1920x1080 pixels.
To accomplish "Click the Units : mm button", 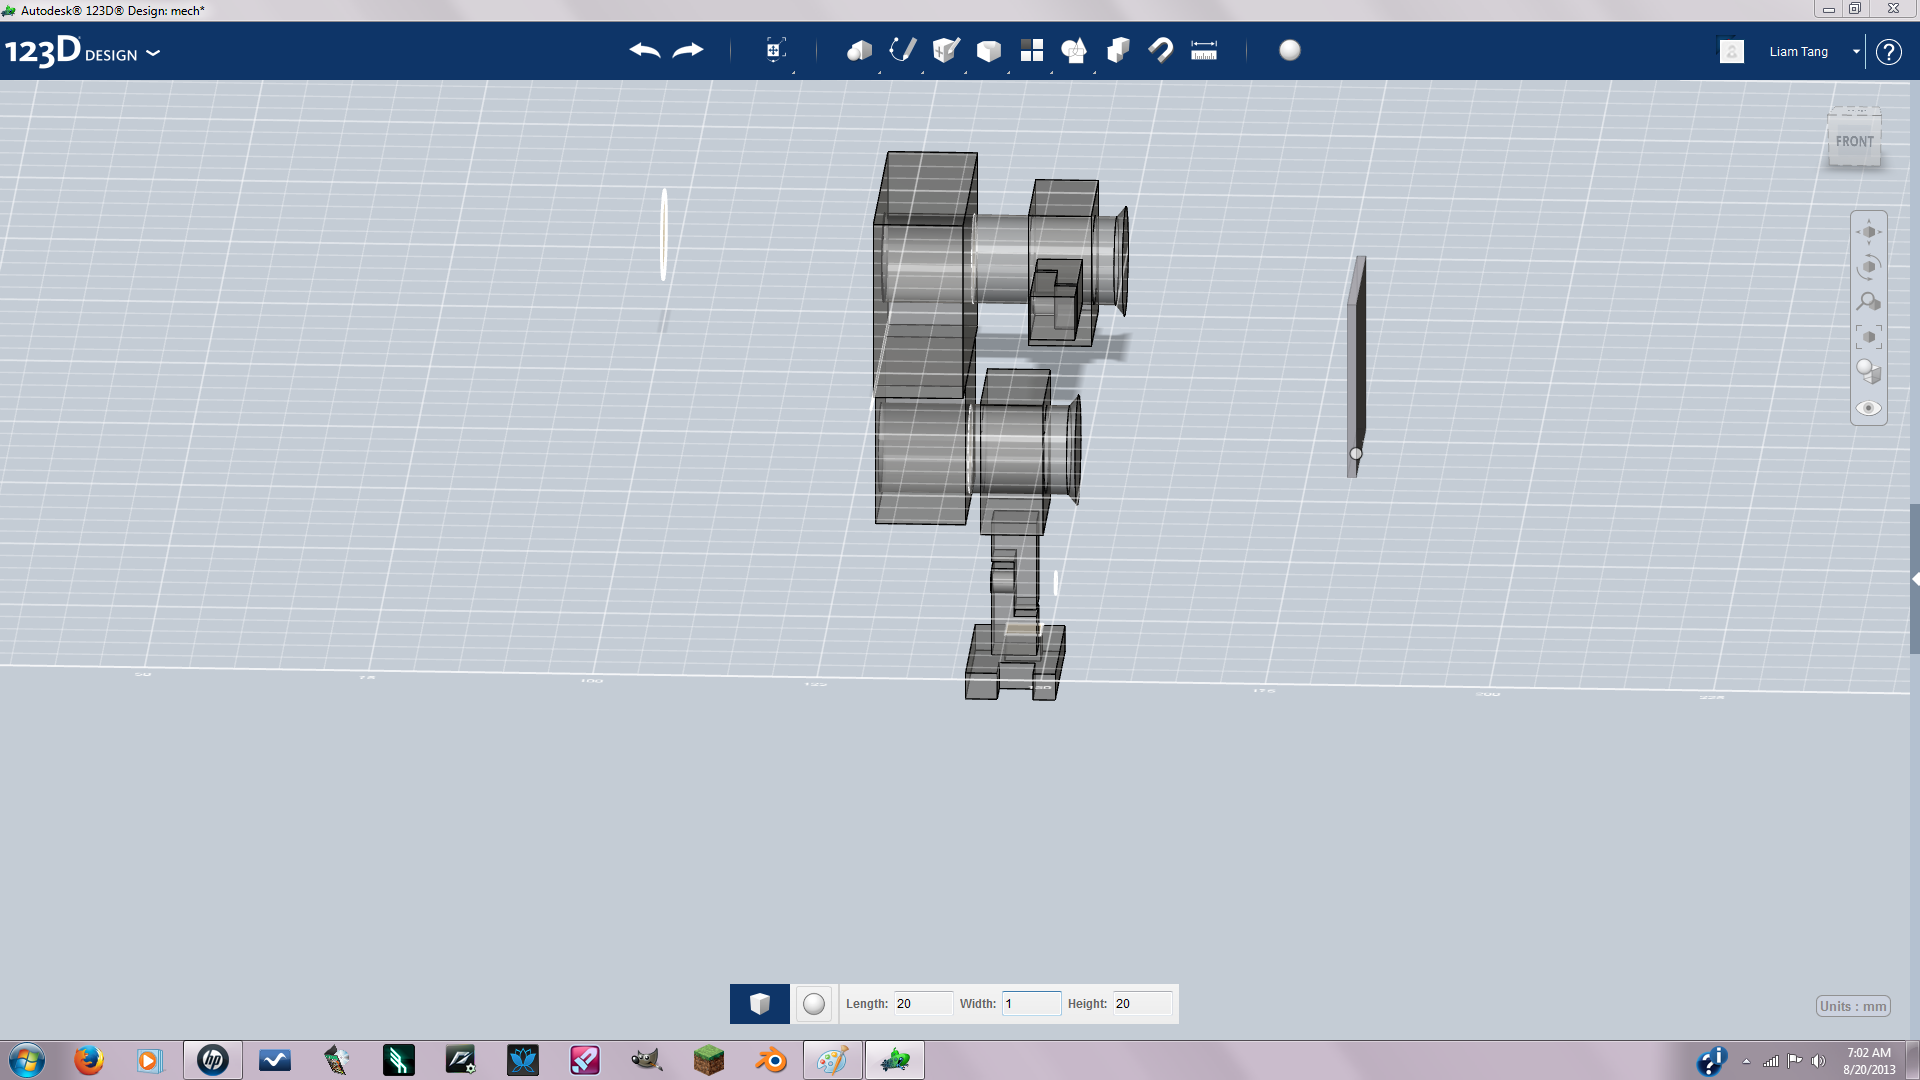I will [1853, 1007].
